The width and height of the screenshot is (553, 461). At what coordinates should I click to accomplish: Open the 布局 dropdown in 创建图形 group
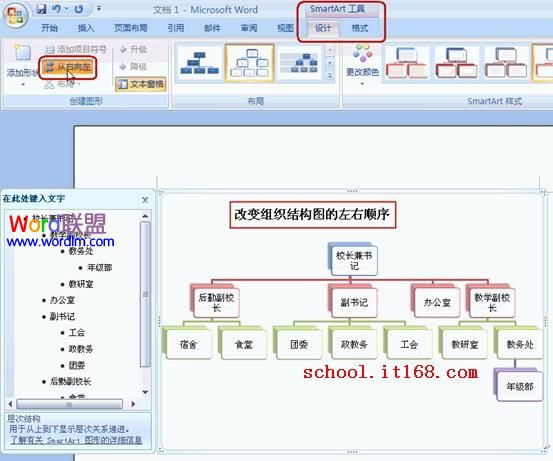(62, 84)
